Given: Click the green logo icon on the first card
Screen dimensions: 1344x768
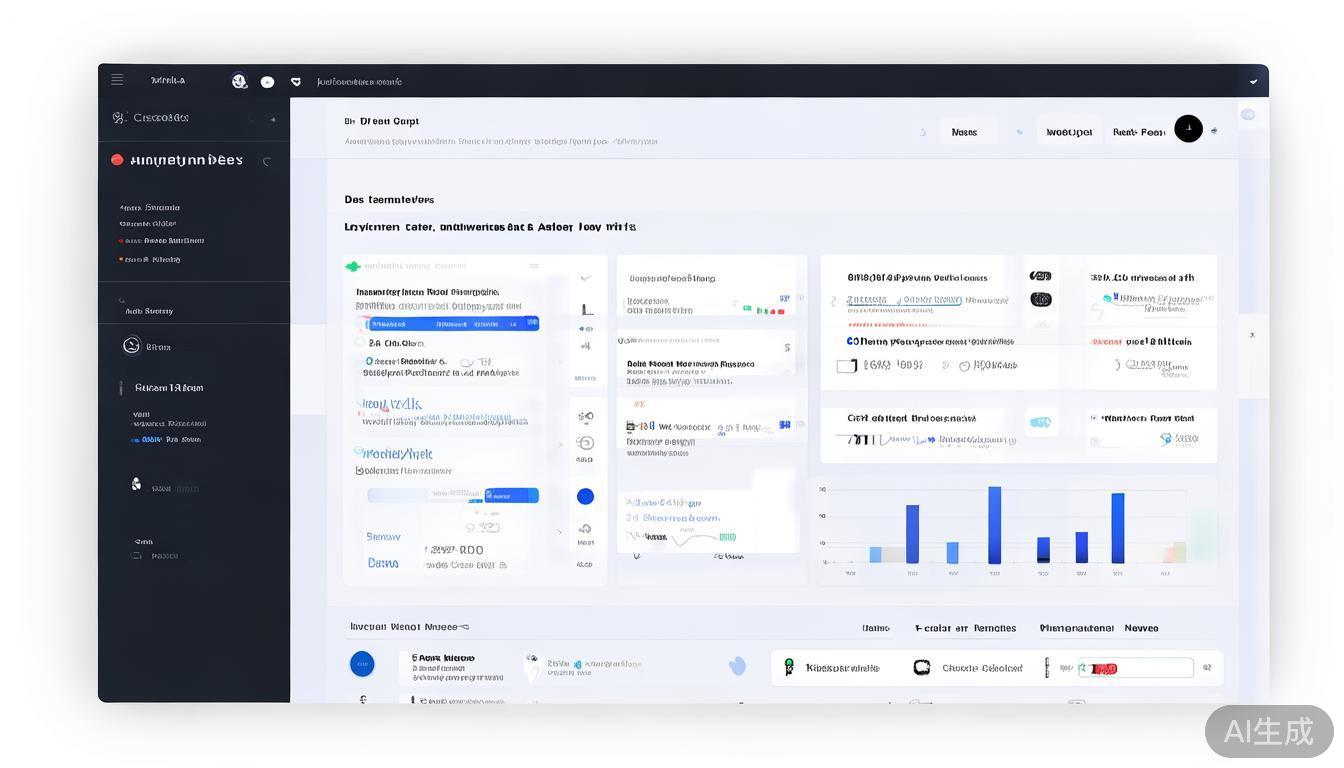Looking at the screenshot, I should point(352,266).
